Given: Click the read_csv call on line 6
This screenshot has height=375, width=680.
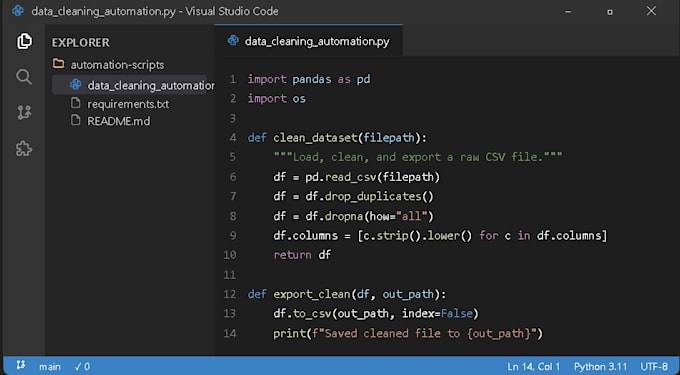Looking at the screenshot, I should [x=350, y=177].
